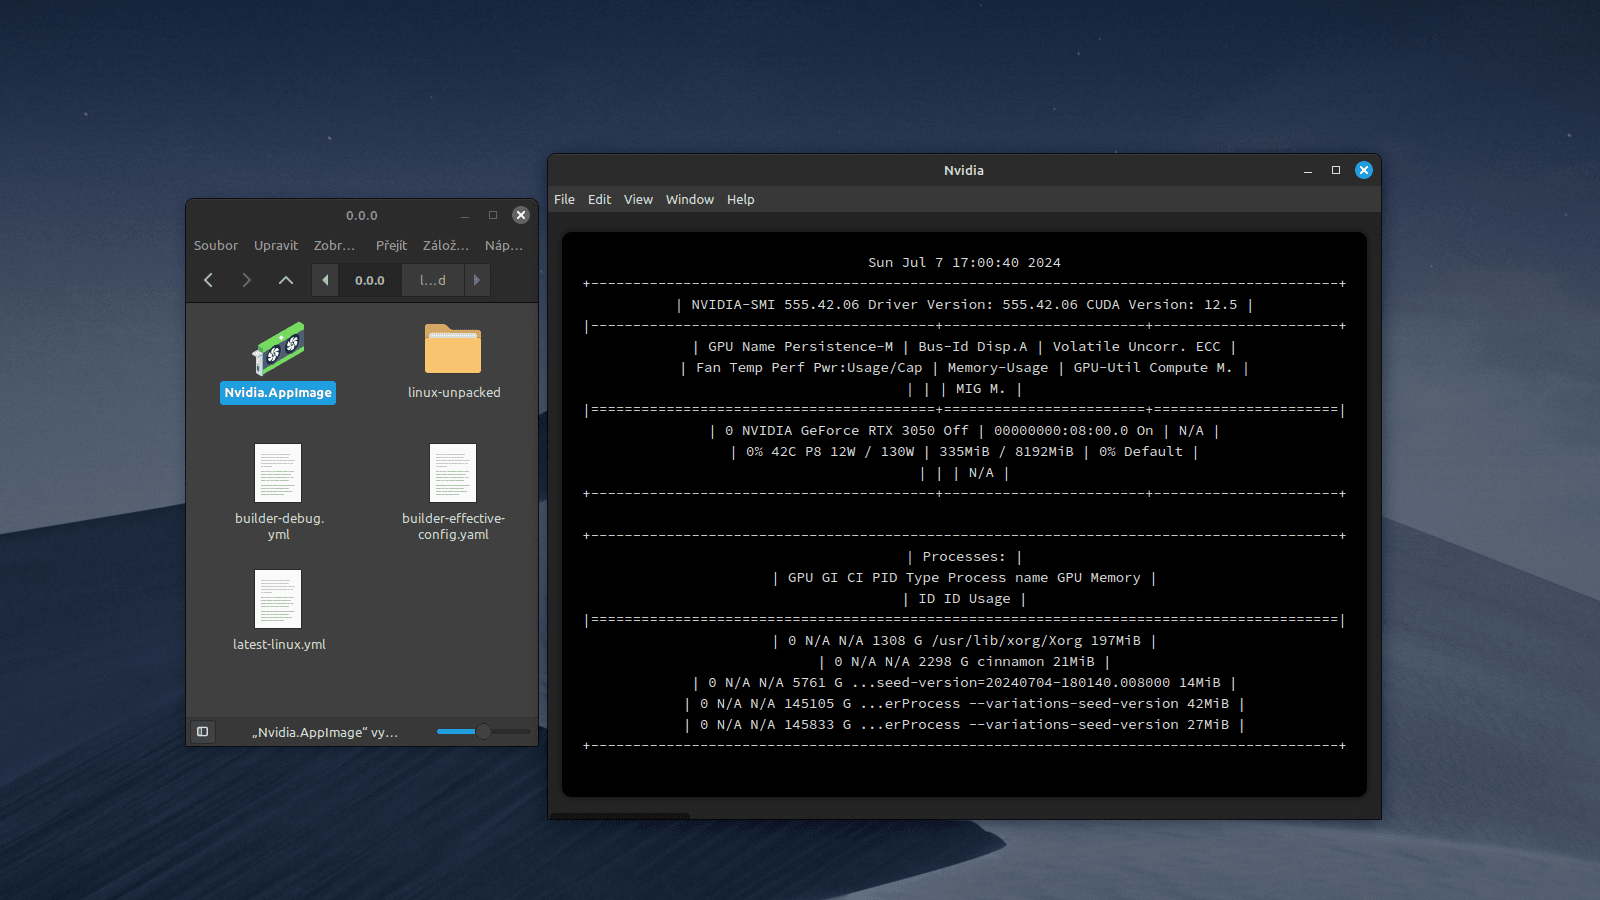Viewport: 1600px width, 900px height.
Task: Select builder-effective-config.yaml file icon
Action: click(453, 473)
